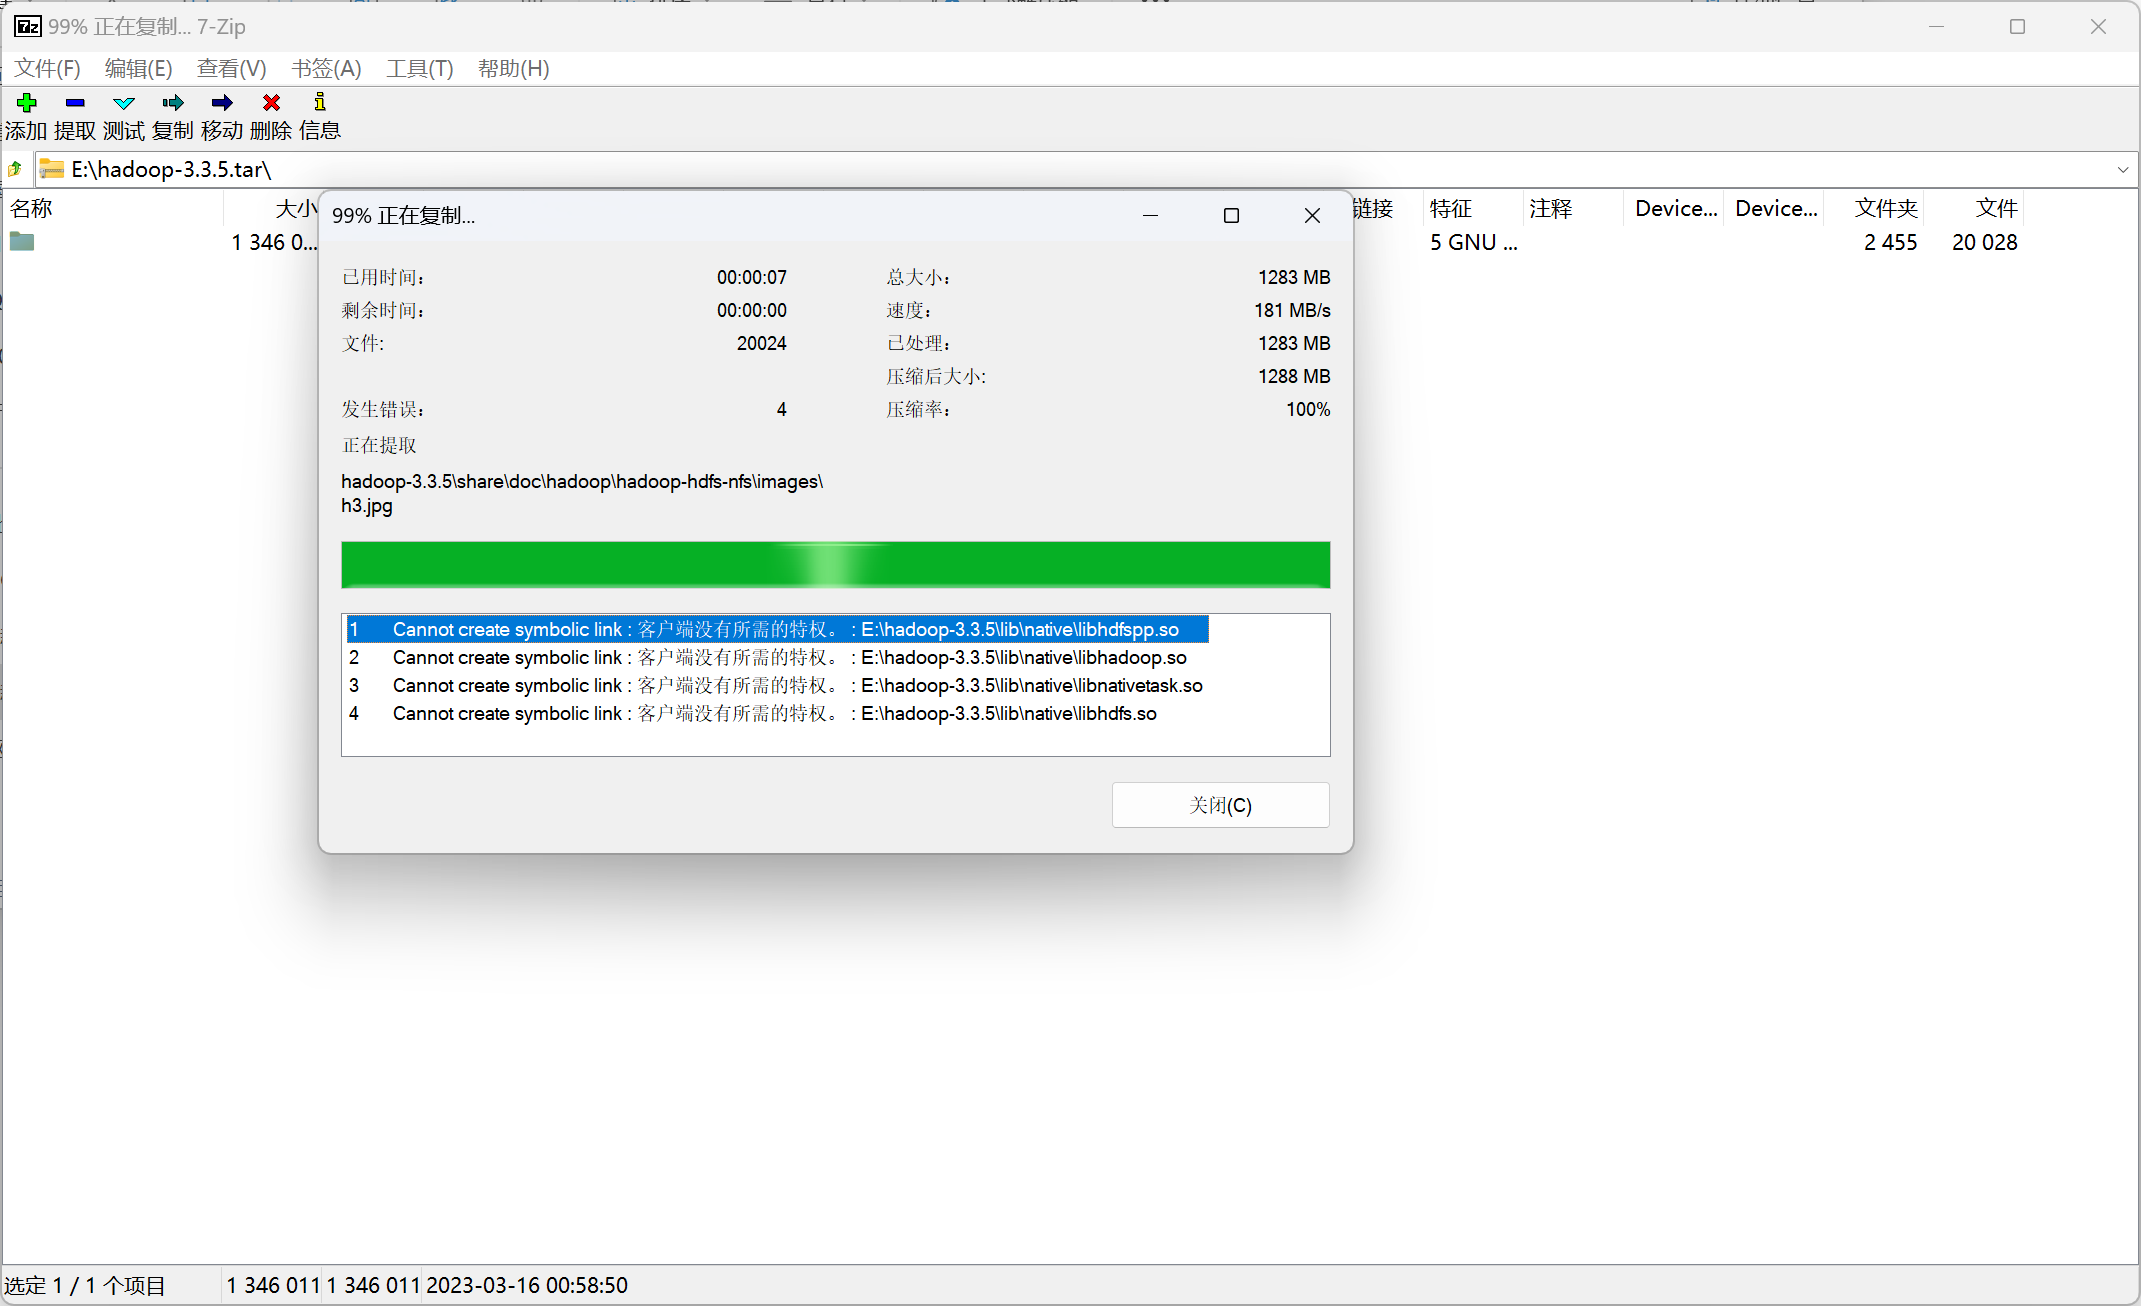Open the 工具(T) menu
The width and height of the screenshot is (2141, 1306).
(419, 68)
